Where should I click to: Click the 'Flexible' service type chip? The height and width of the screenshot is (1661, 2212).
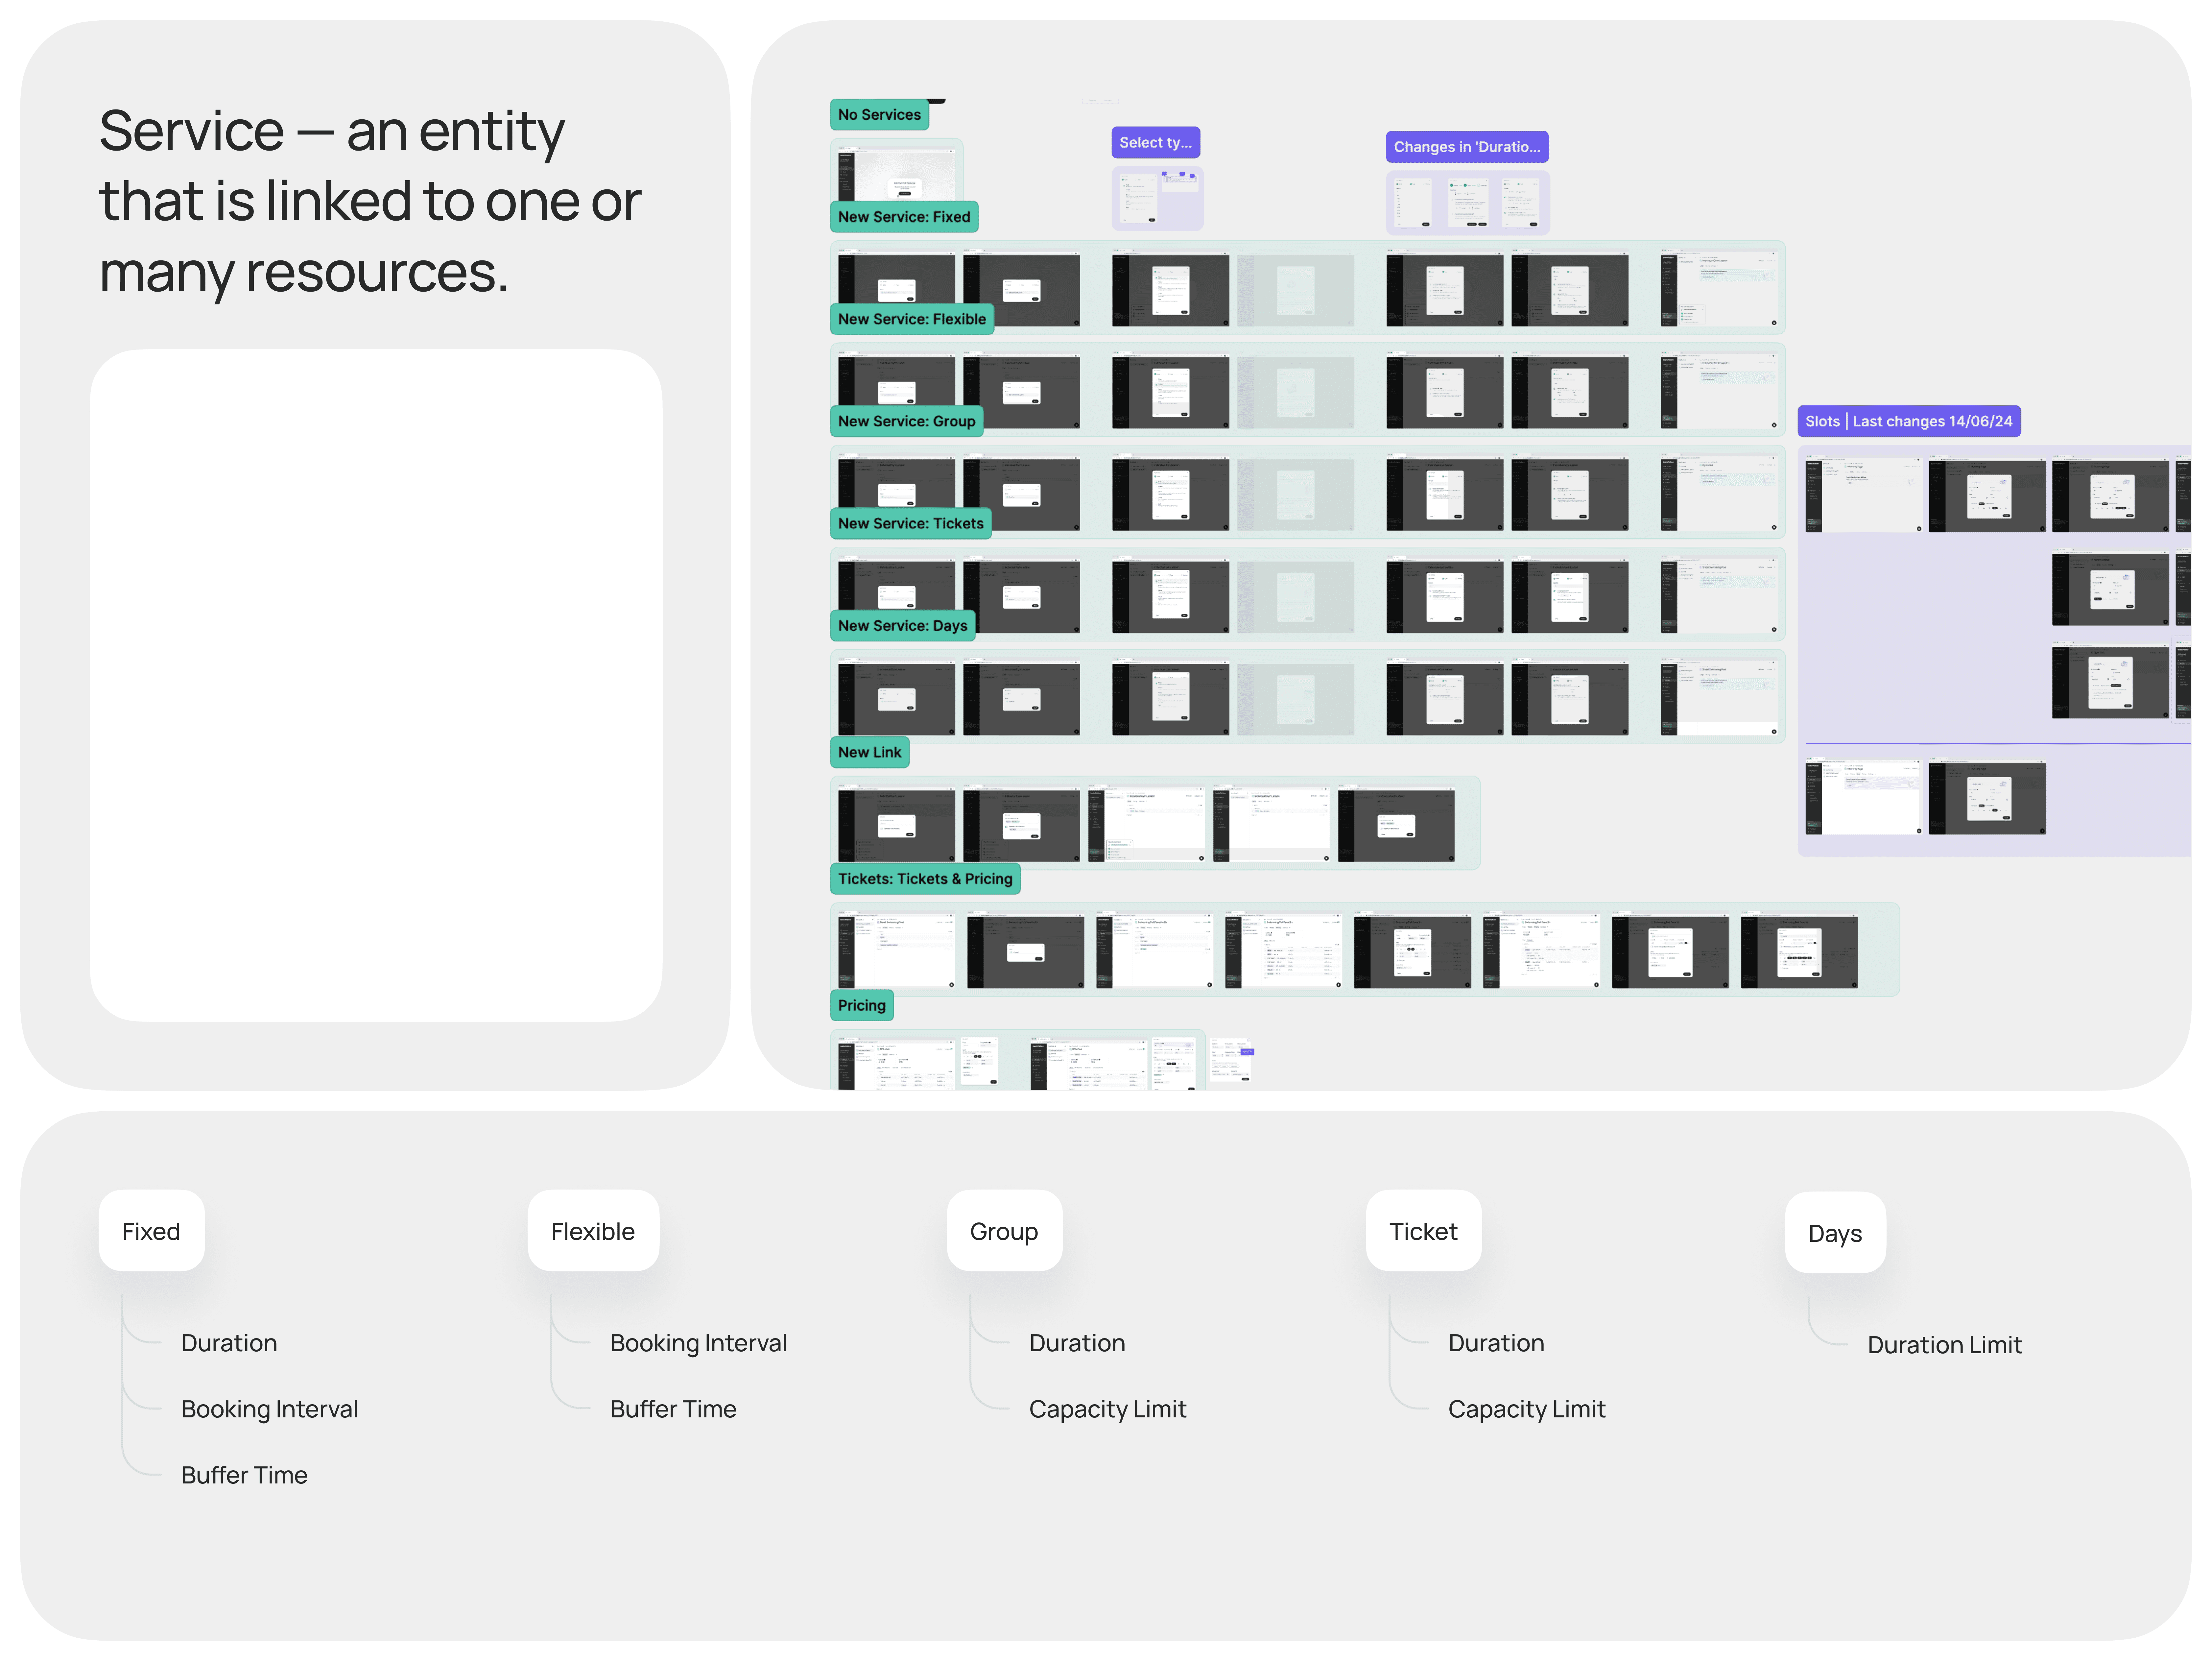(x=593, y=1231)
